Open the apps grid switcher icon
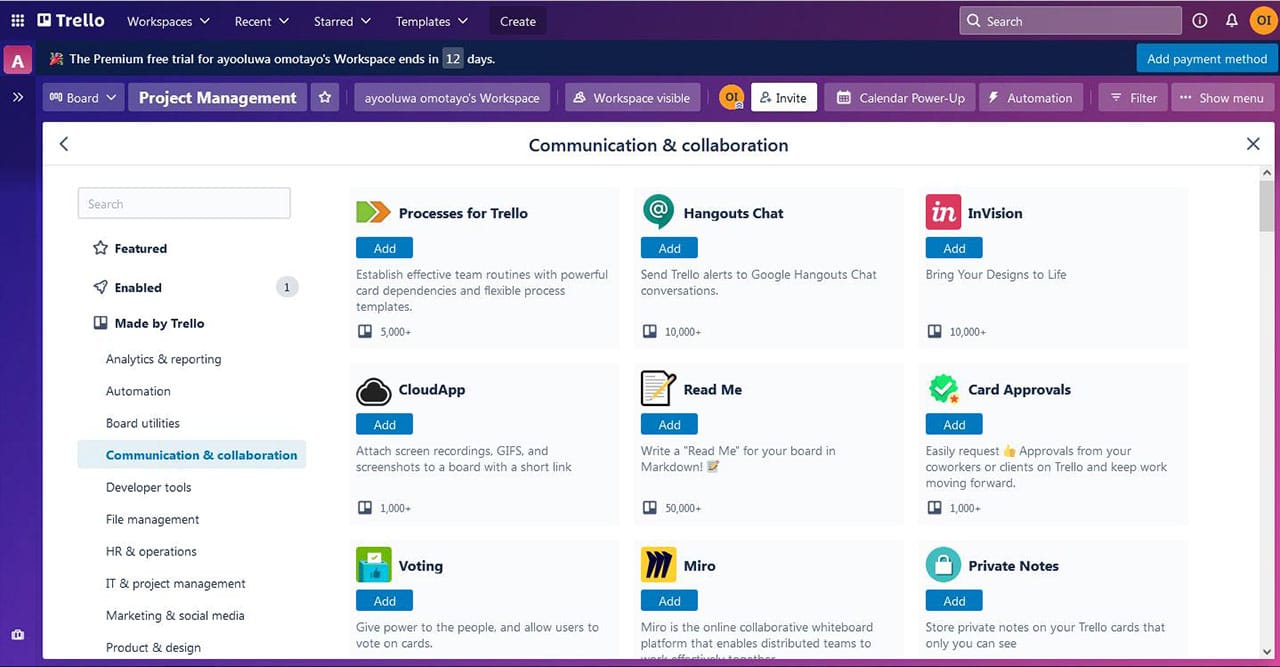 click(x=18, y=20)
